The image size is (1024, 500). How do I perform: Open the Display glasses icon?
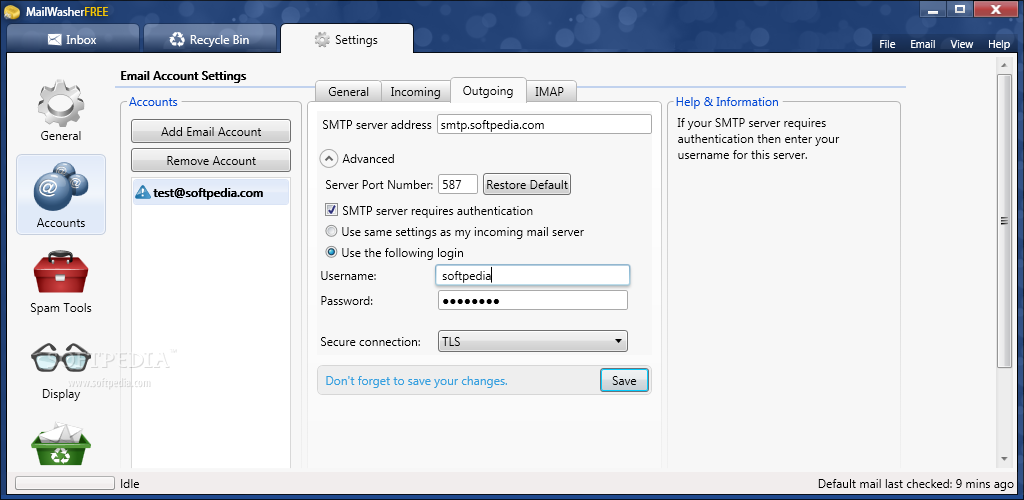(x=61, y=360)
